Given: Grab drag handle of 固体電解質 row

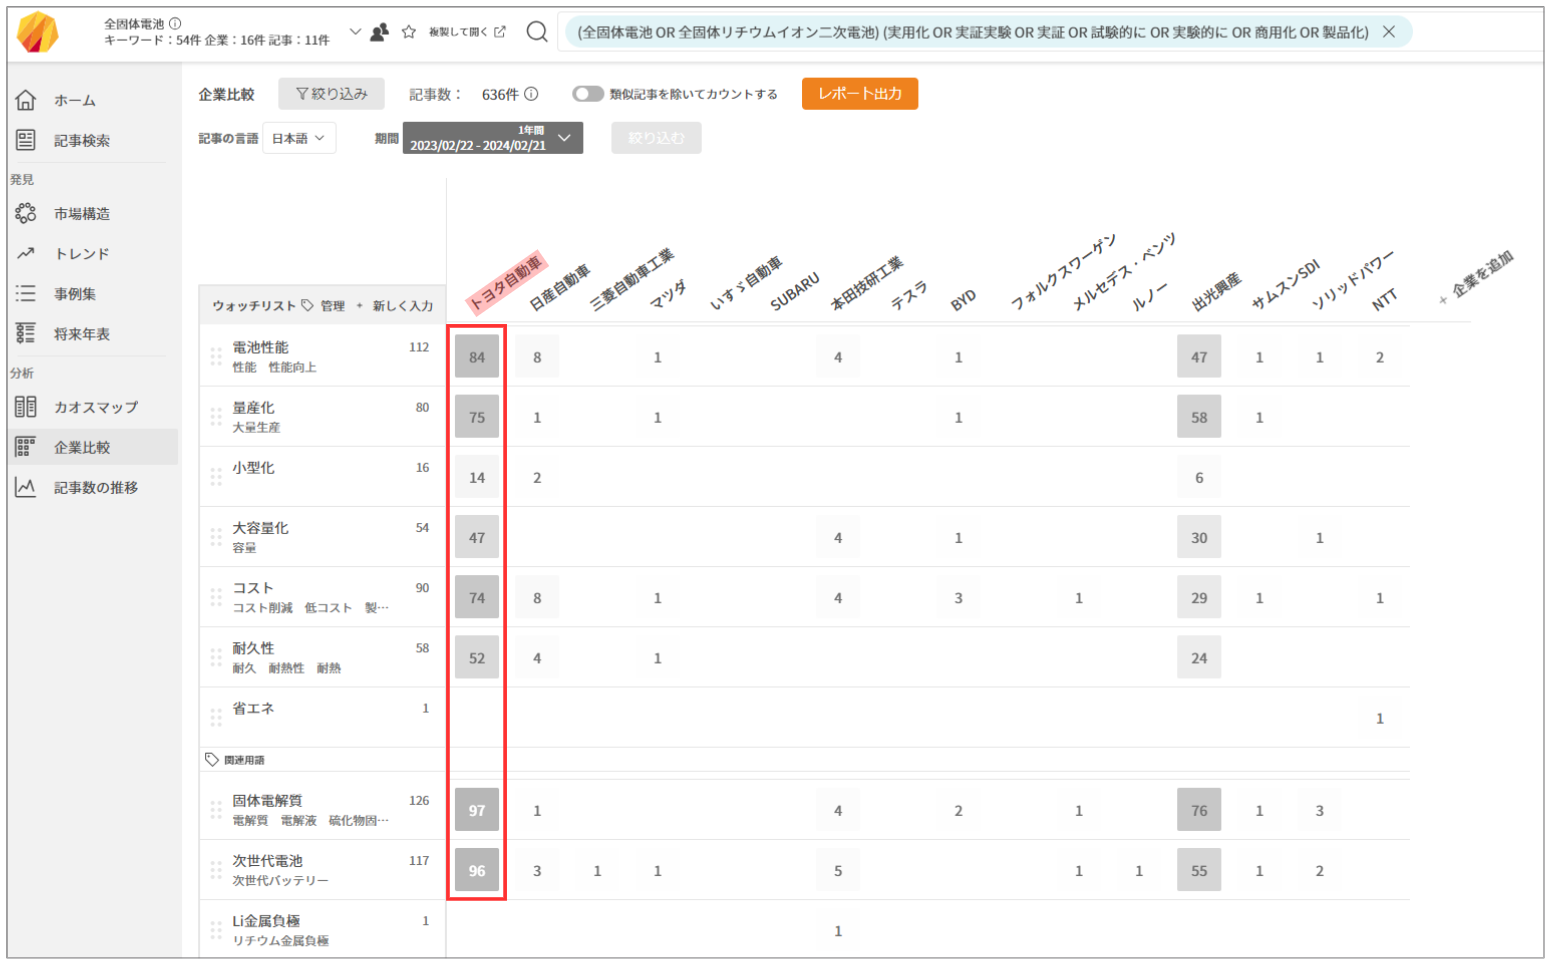Looking at the screenshot, I should pos(216,810).
